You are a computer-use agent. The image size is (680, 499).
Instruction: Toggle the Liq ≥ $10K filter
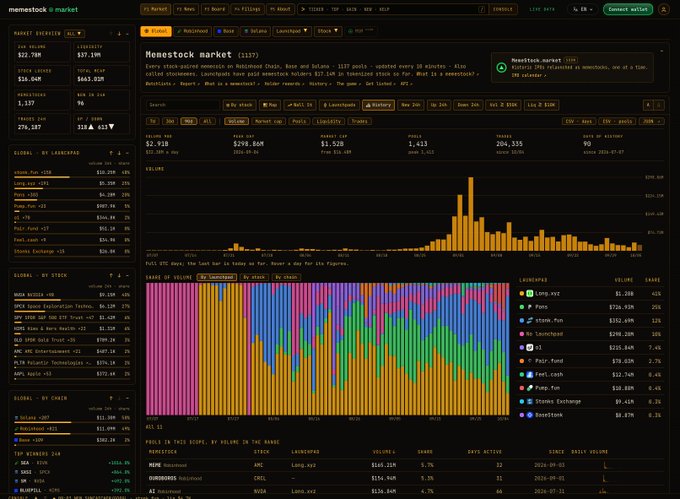(541, 105)
